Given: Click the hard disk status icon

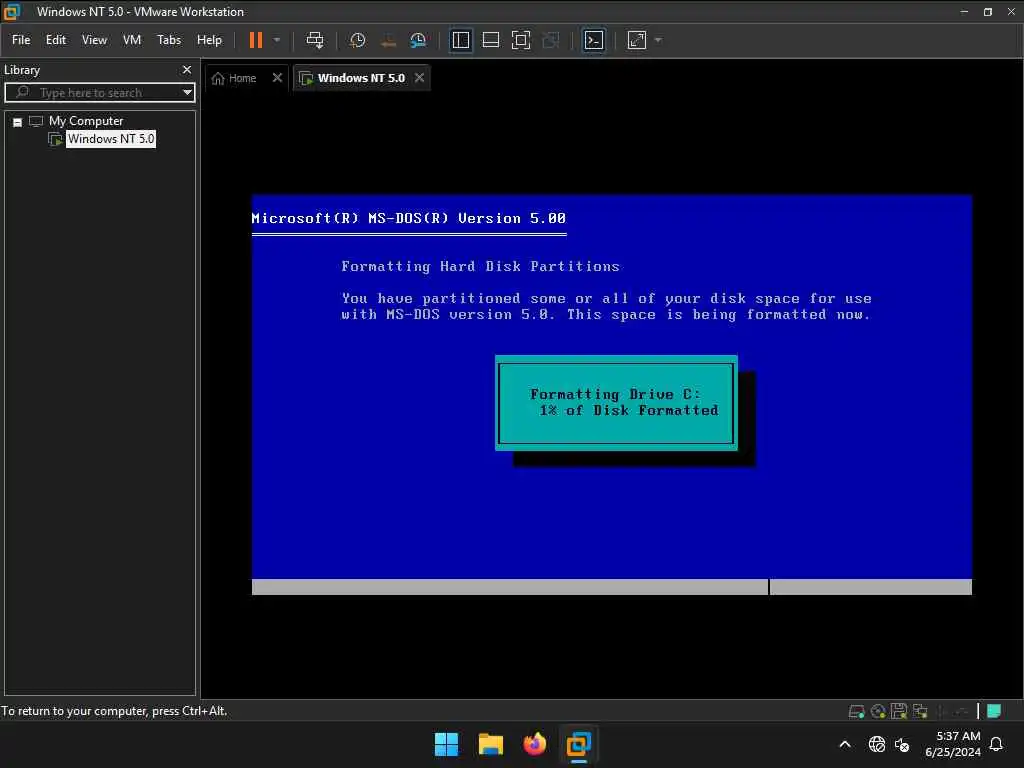Looking at the screenshot, I should (857, 711).
